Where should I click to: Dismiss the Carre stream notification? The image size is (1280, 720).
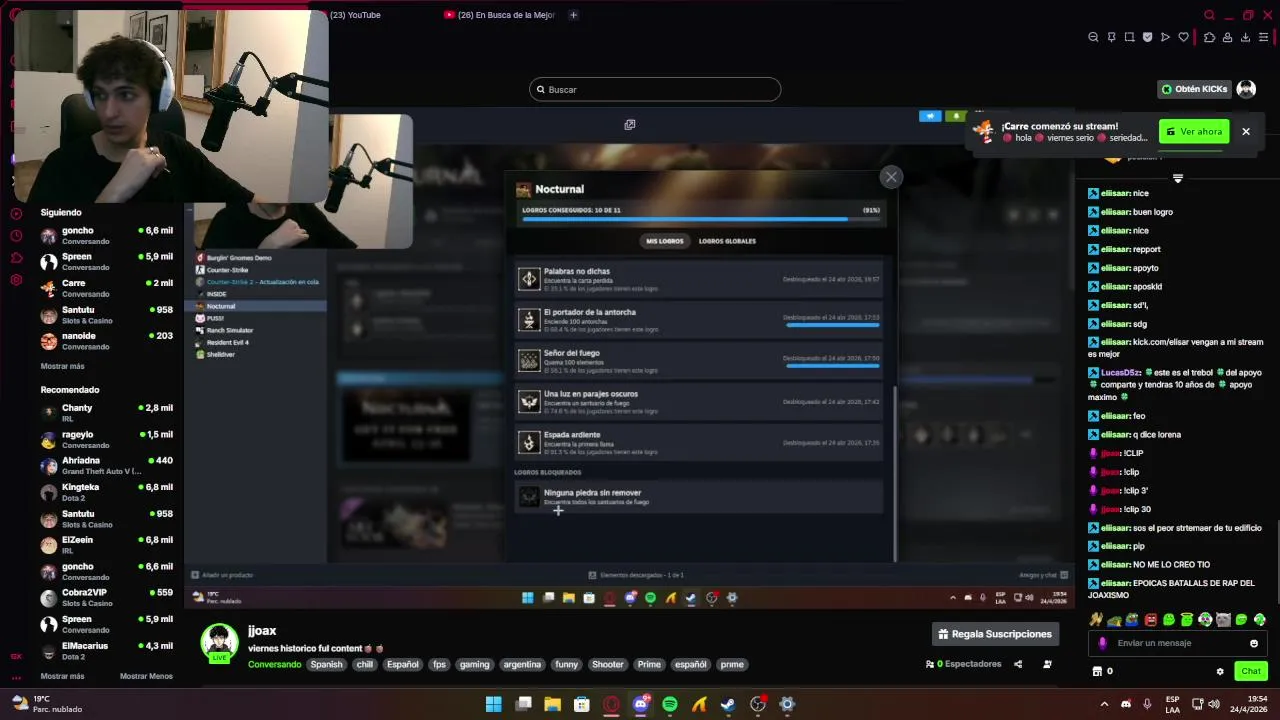coord(1246,131)
